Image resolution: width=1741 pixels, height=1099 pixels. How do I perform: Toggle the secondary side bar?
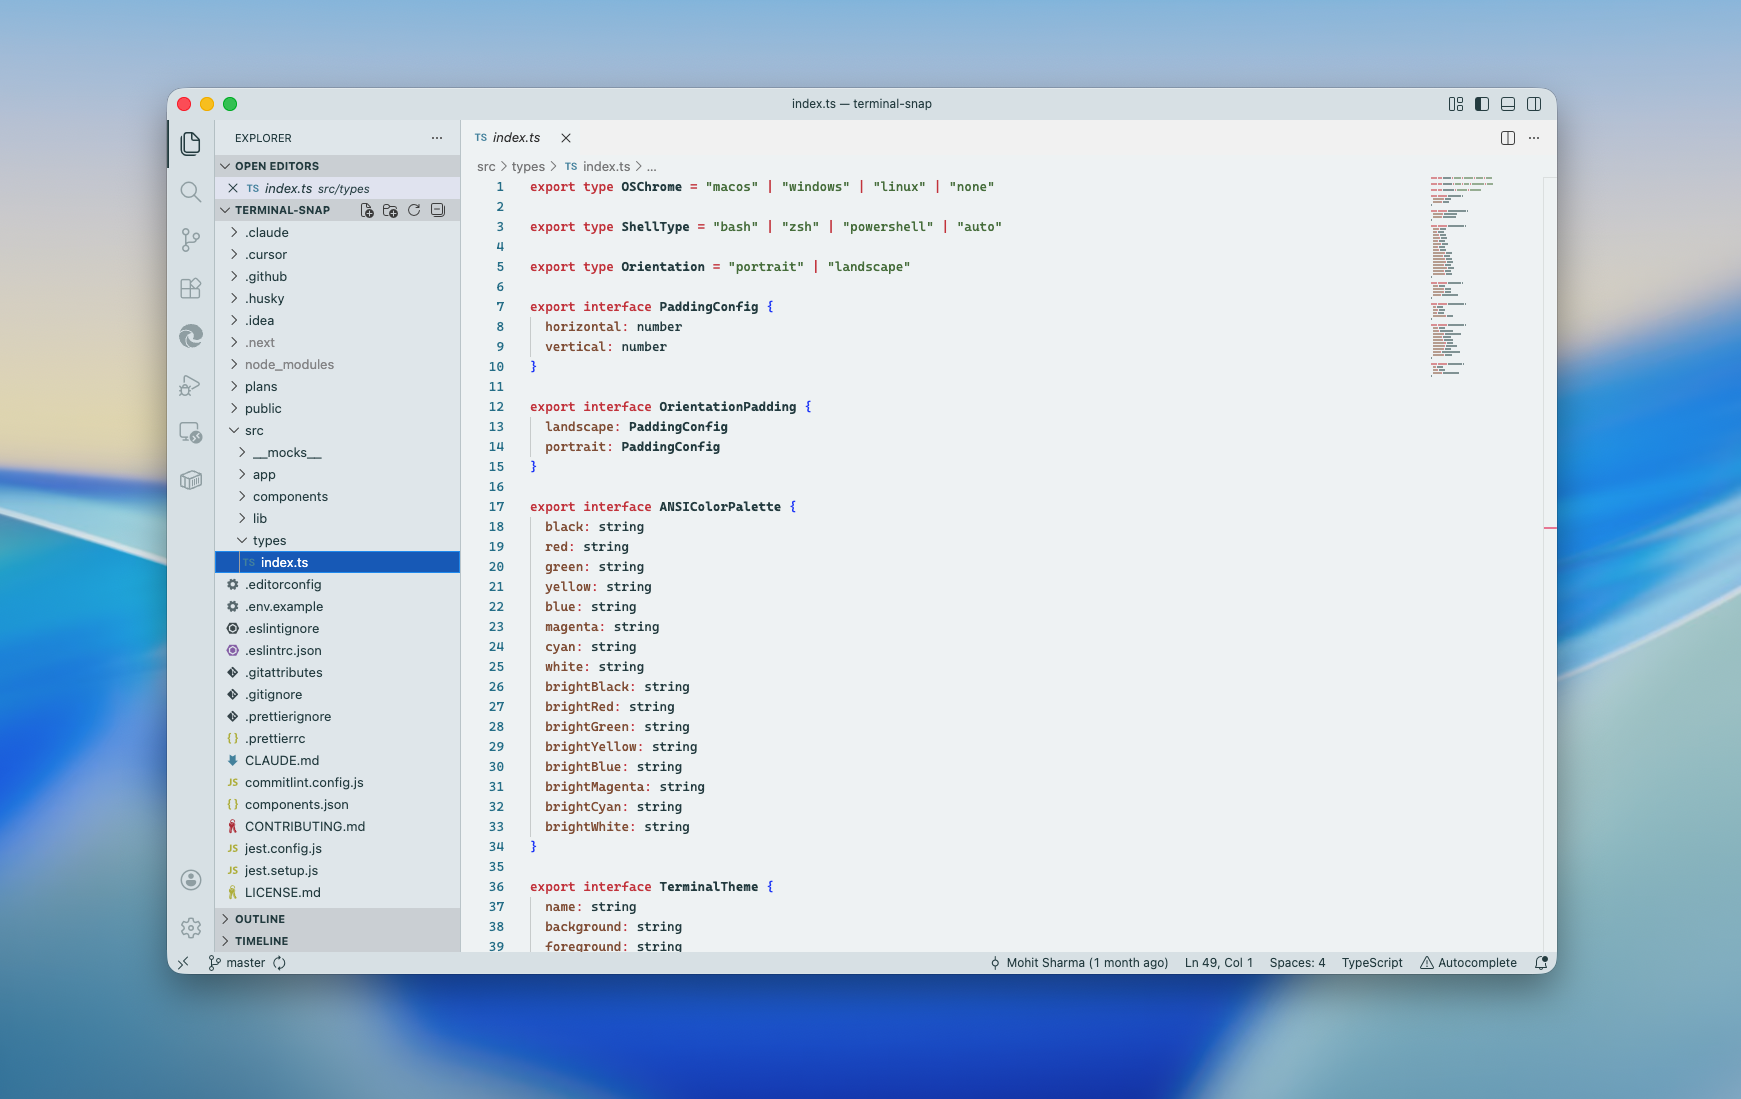[1534, 104]
